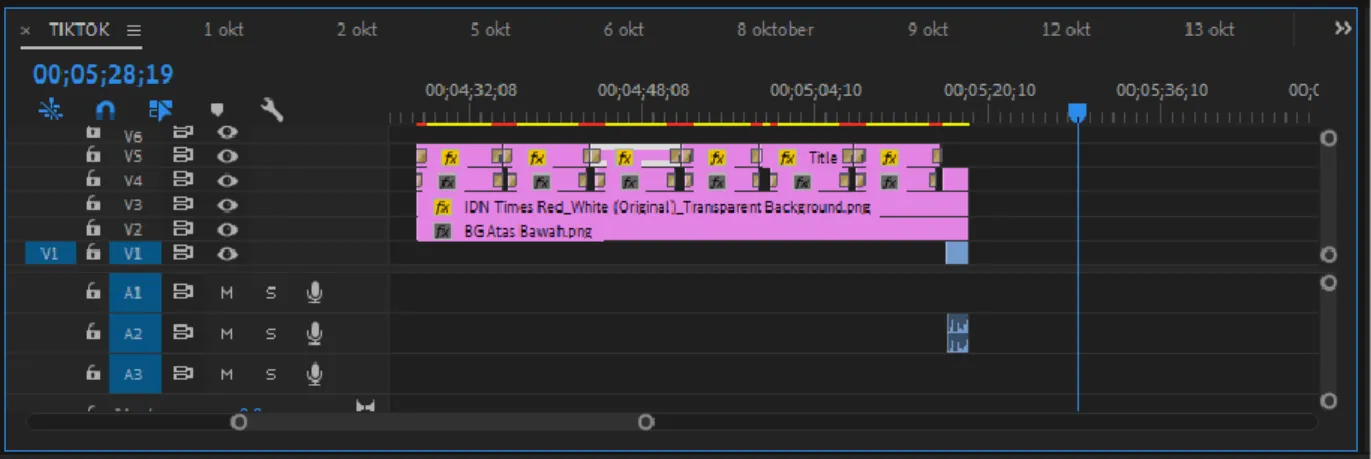Toggle track targeting for A1
Image resolution: width=1371 pixels, height=459 pixels.
click(133, 293)
